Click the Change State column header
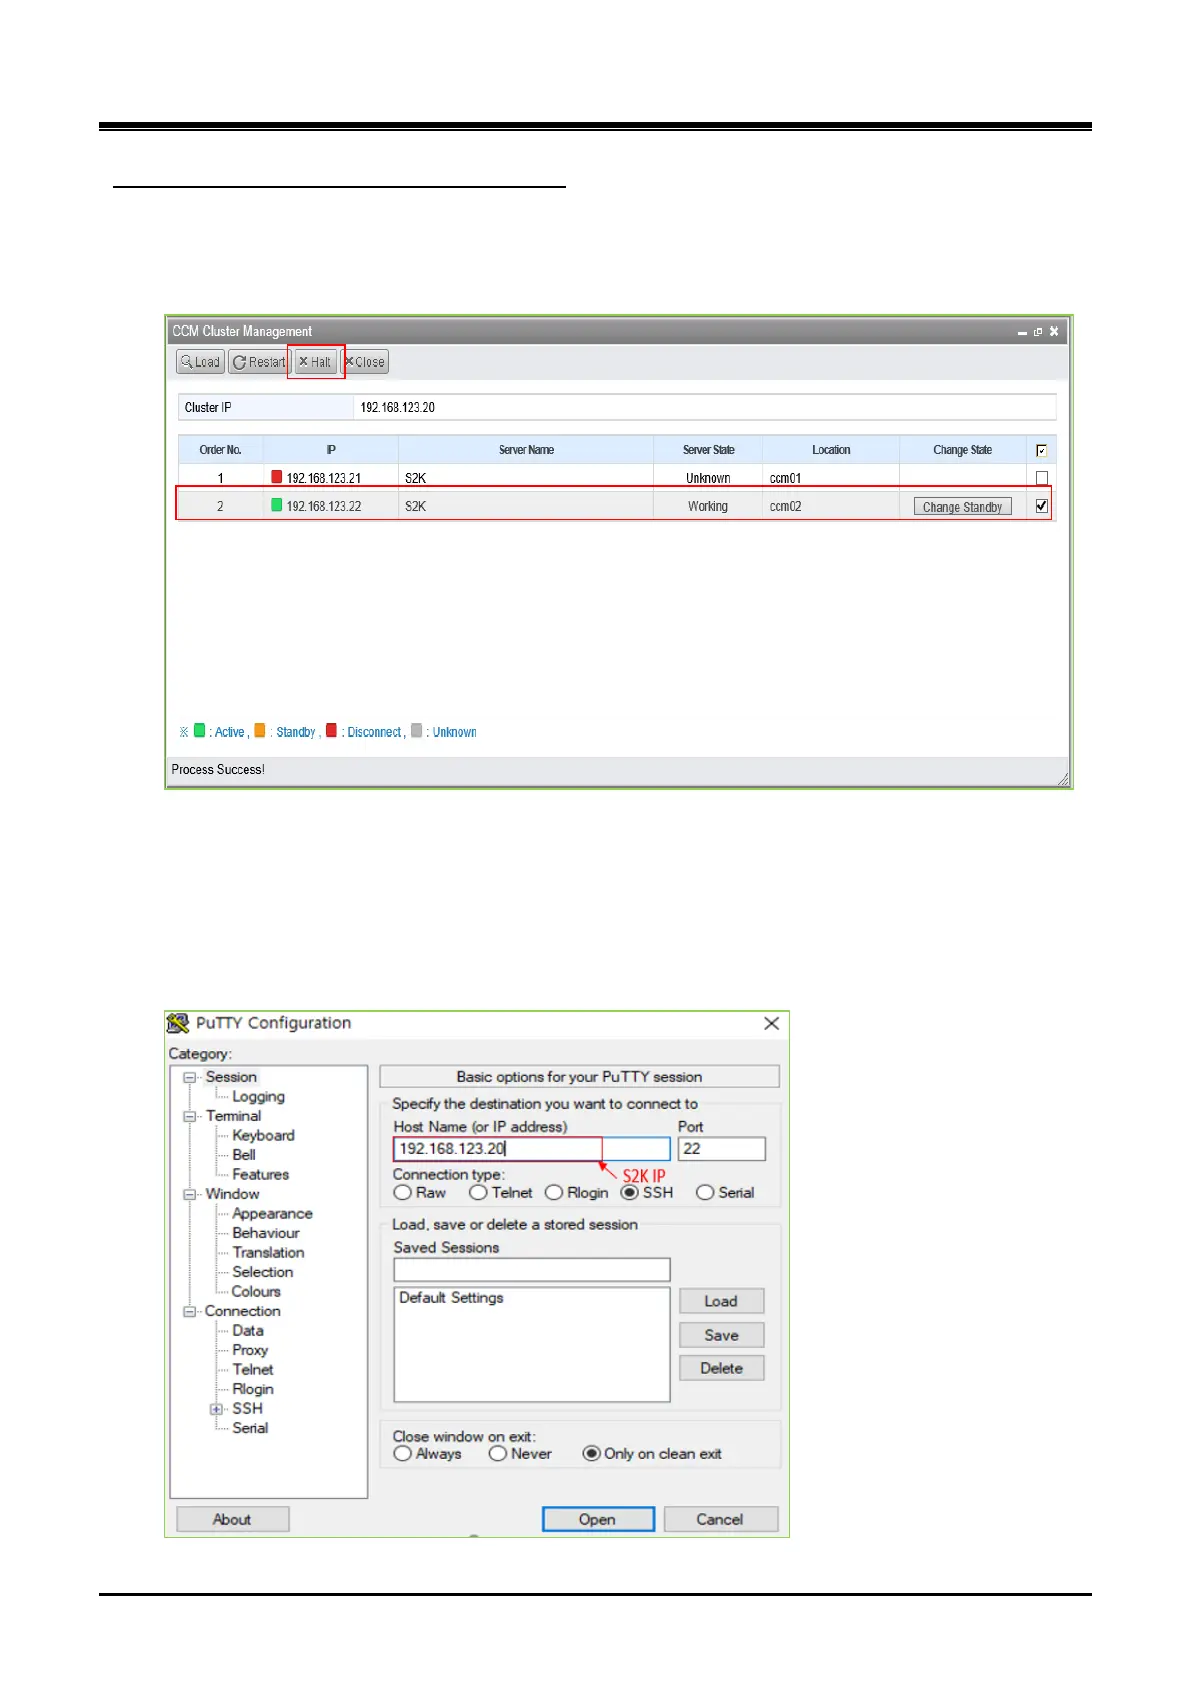The height and width of the screenshot is (1685, 1191). (963, 450)
